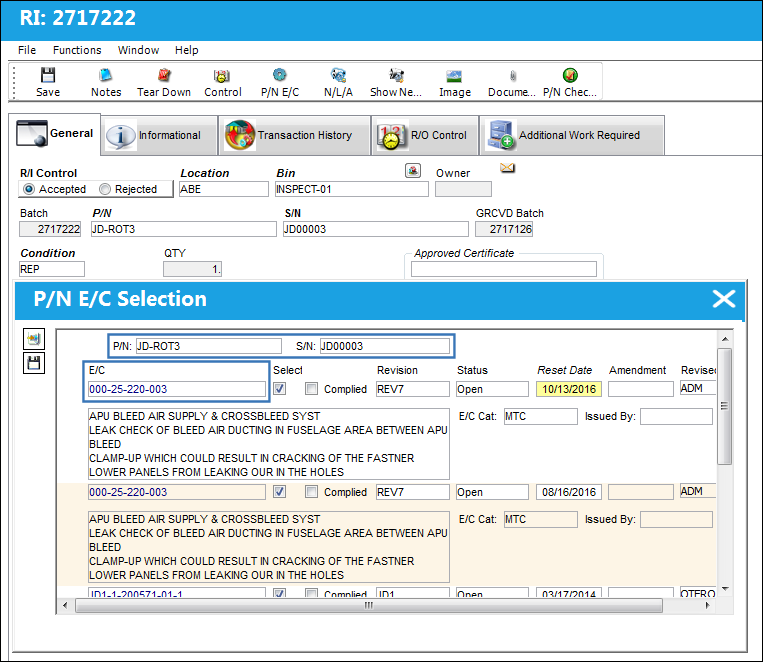Click the selection panel's vertical scrollbar down arrow

[725, 589]
